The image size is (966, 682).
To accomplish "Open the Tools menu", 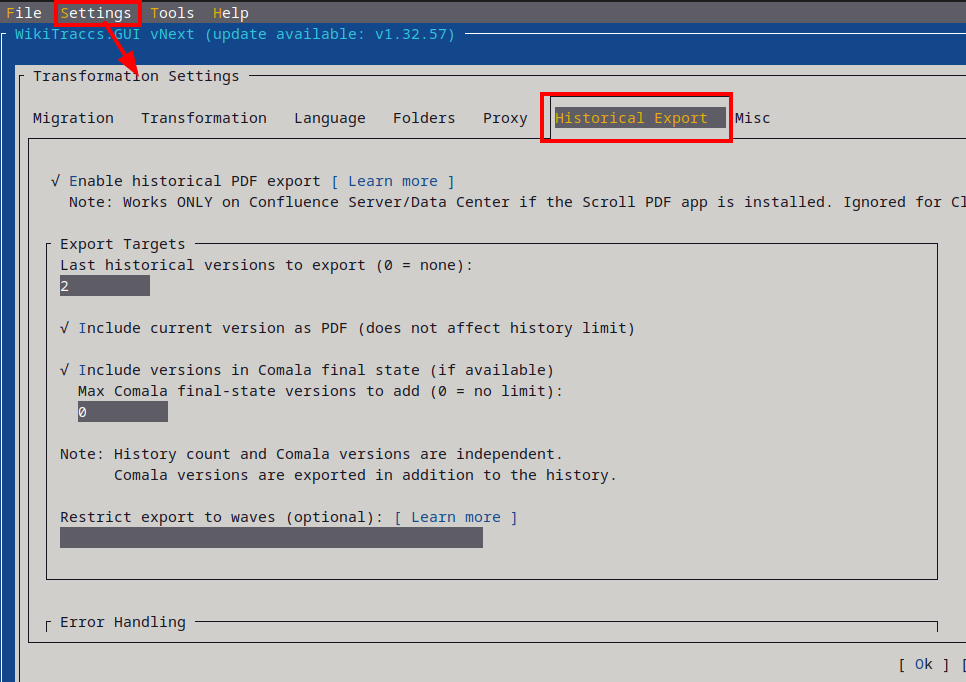I will (172, 13).
